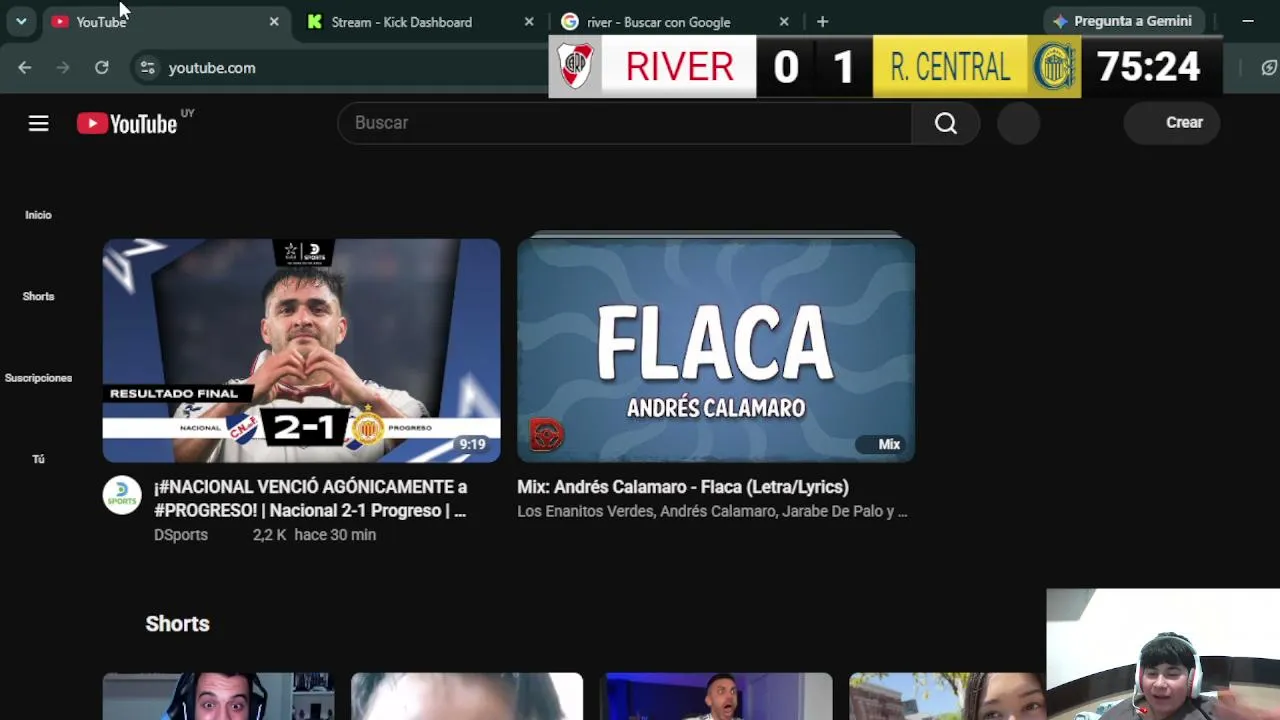Viewport: 1280px width, 720px height.
Task: Switch to river - Buscar con Google tab
Action: [675, 22]
